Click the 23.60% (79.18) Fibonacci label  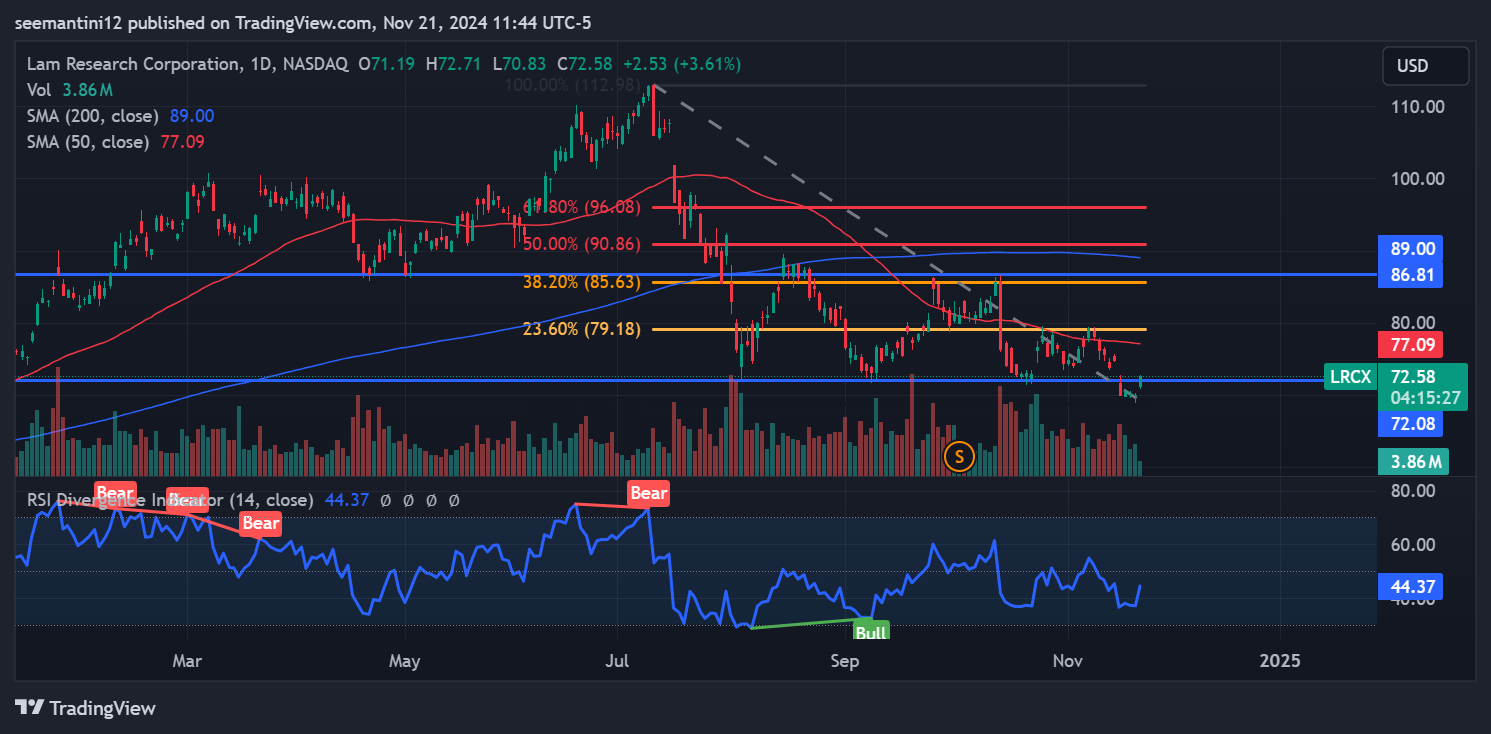pyautogui.click(x=582, y=329)
